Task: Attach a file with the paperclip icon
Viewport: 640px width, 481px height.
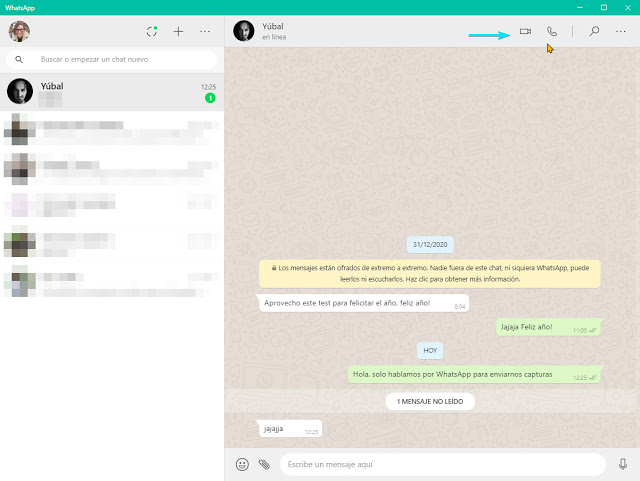Action: click(x=264, y=464)
